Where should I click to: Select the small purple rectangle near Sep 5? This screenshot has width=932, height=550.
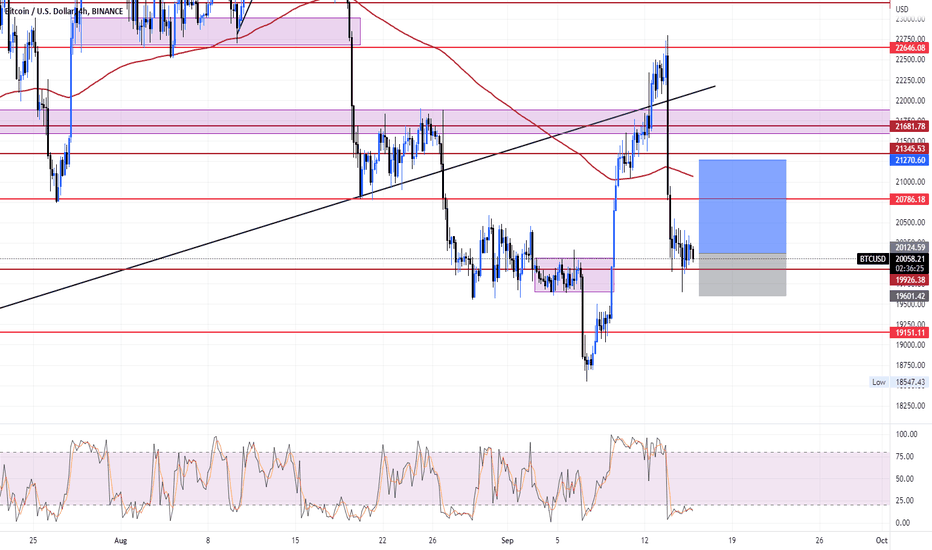[574, 275]
